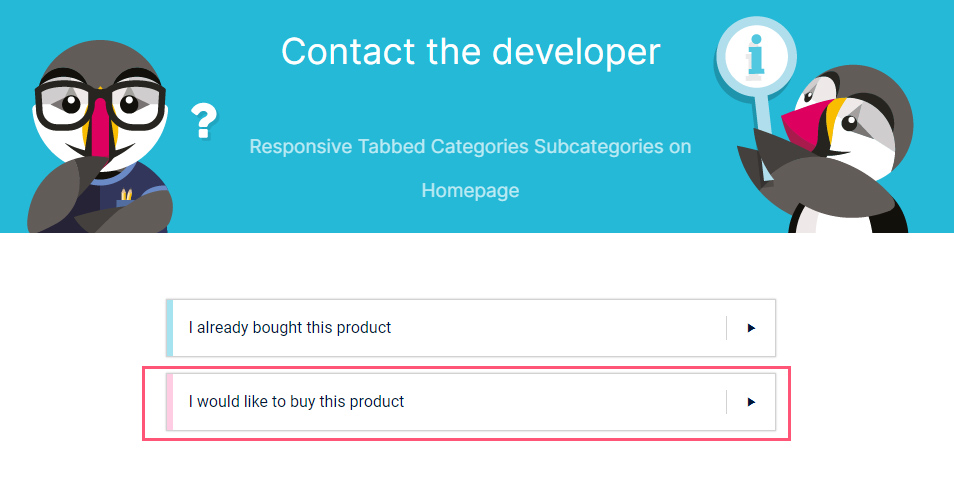
Task: Click the white question mark icon
Action: click(204, 120)
